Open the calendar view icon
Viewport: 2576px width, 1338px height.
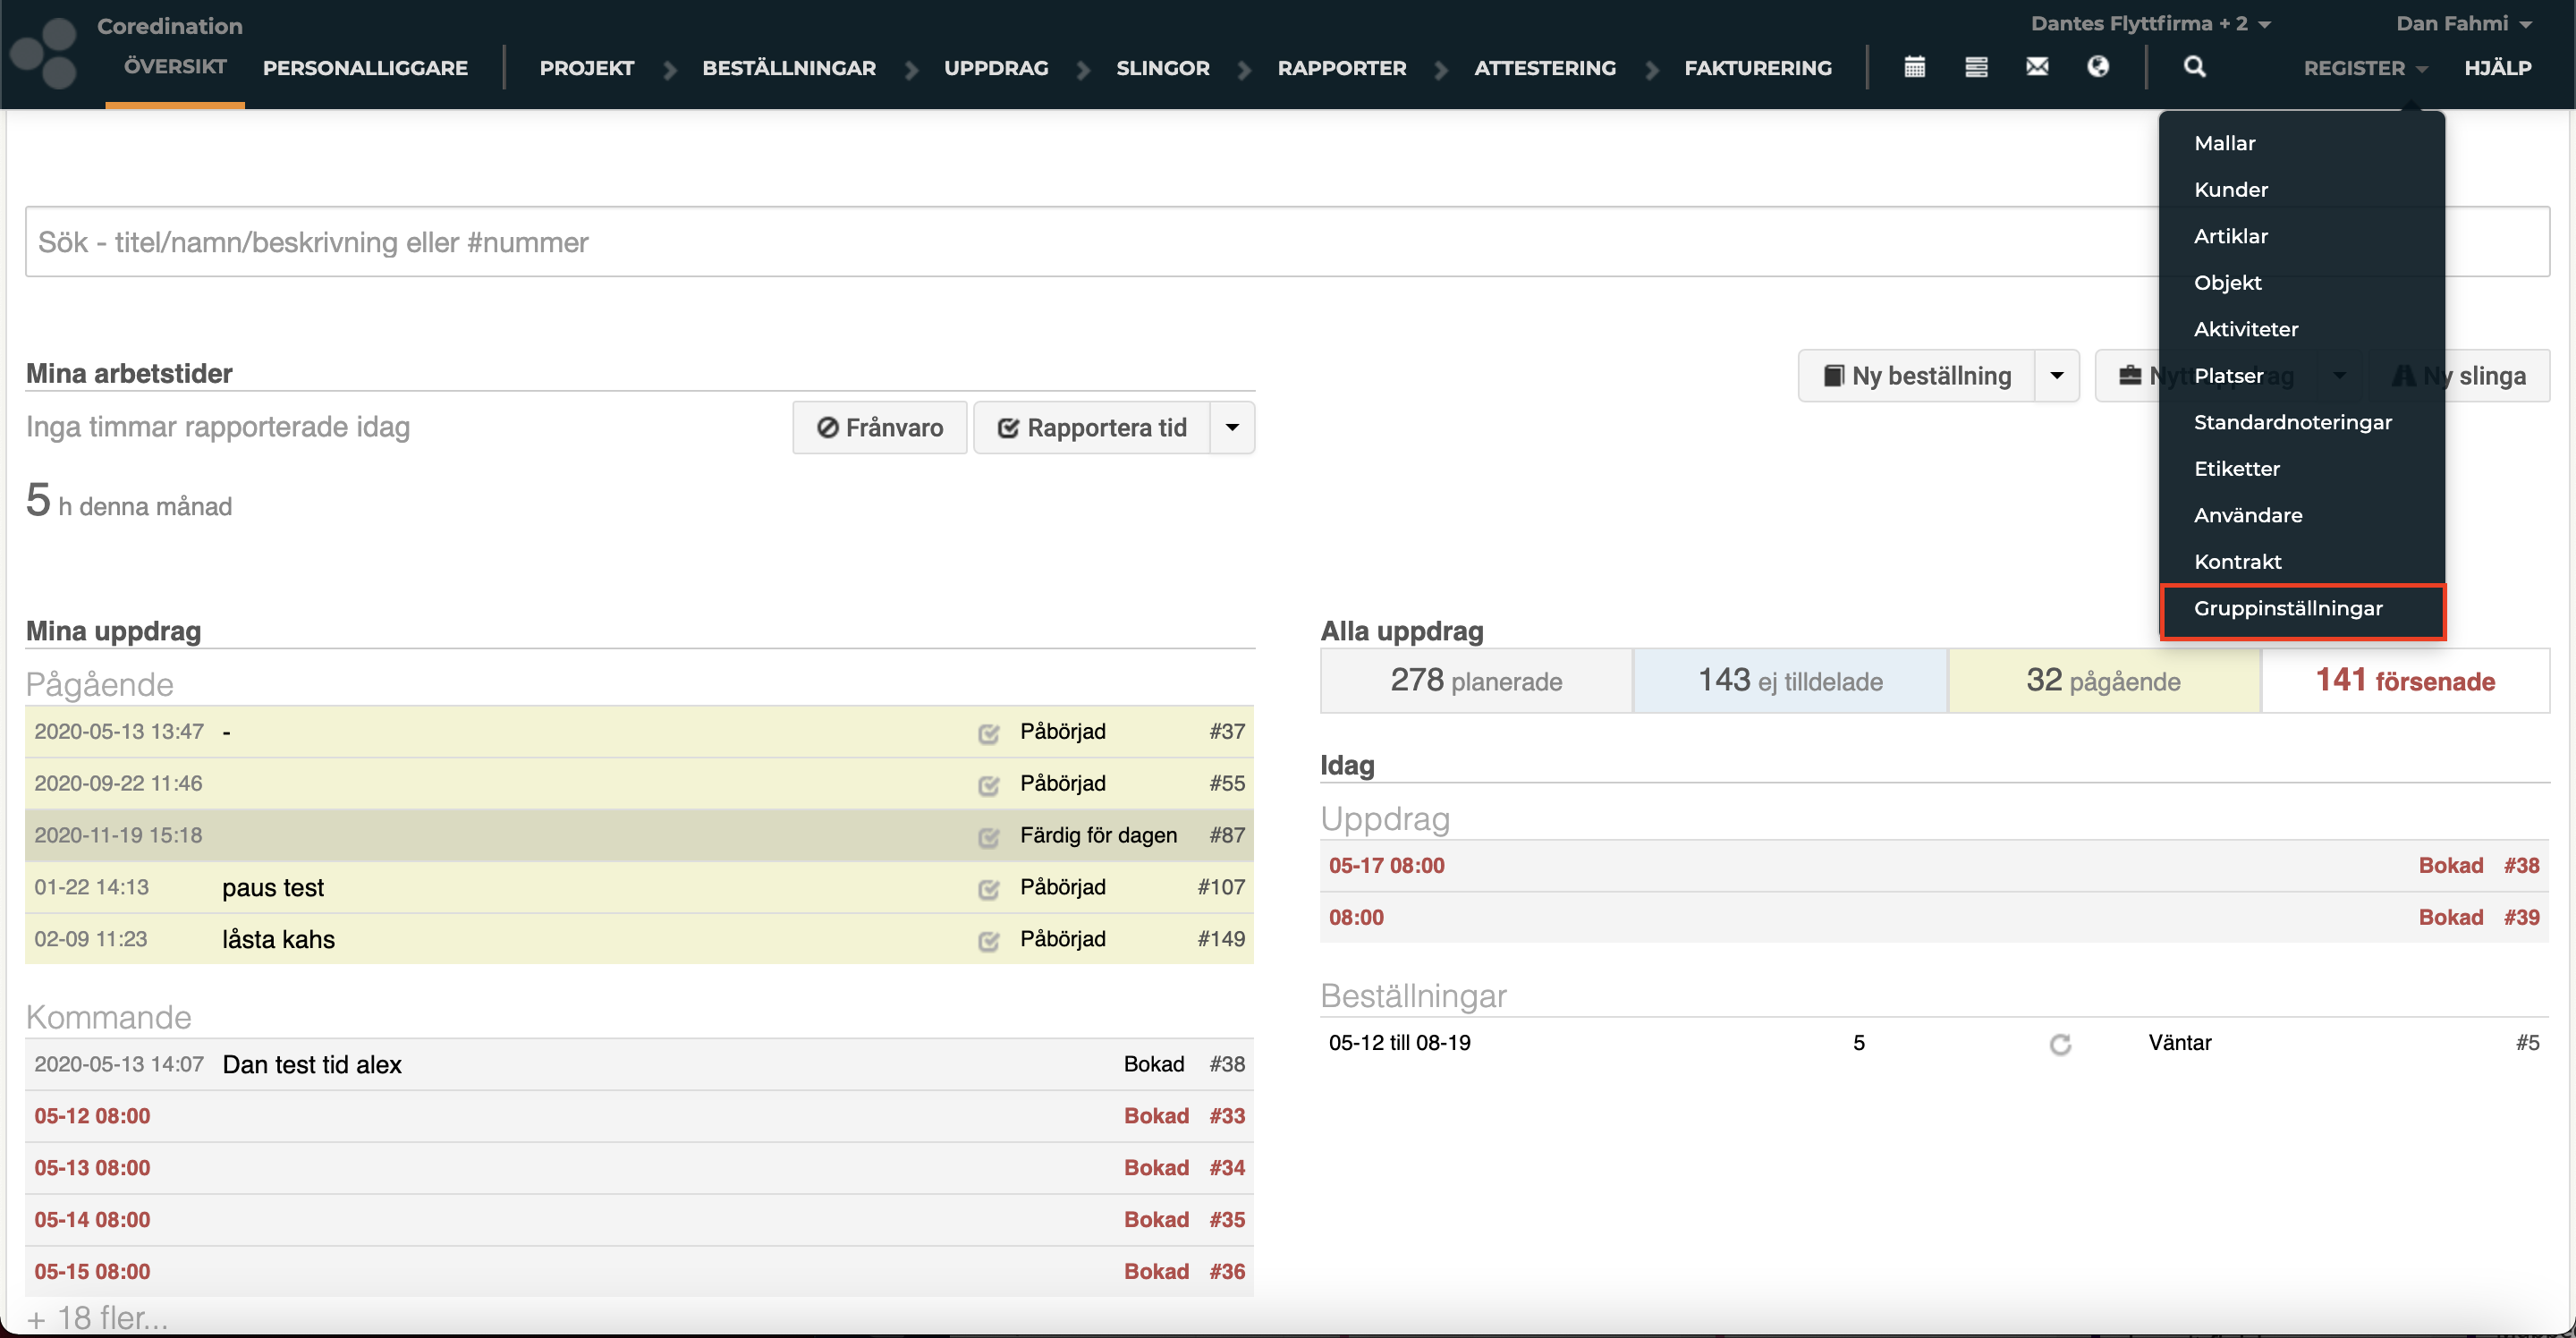point(1914,67)
